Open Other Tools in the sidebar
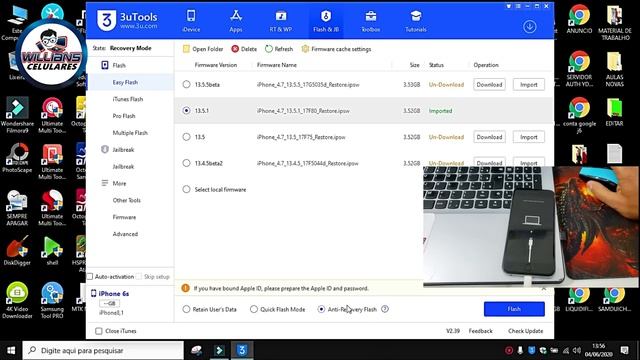 127,200
